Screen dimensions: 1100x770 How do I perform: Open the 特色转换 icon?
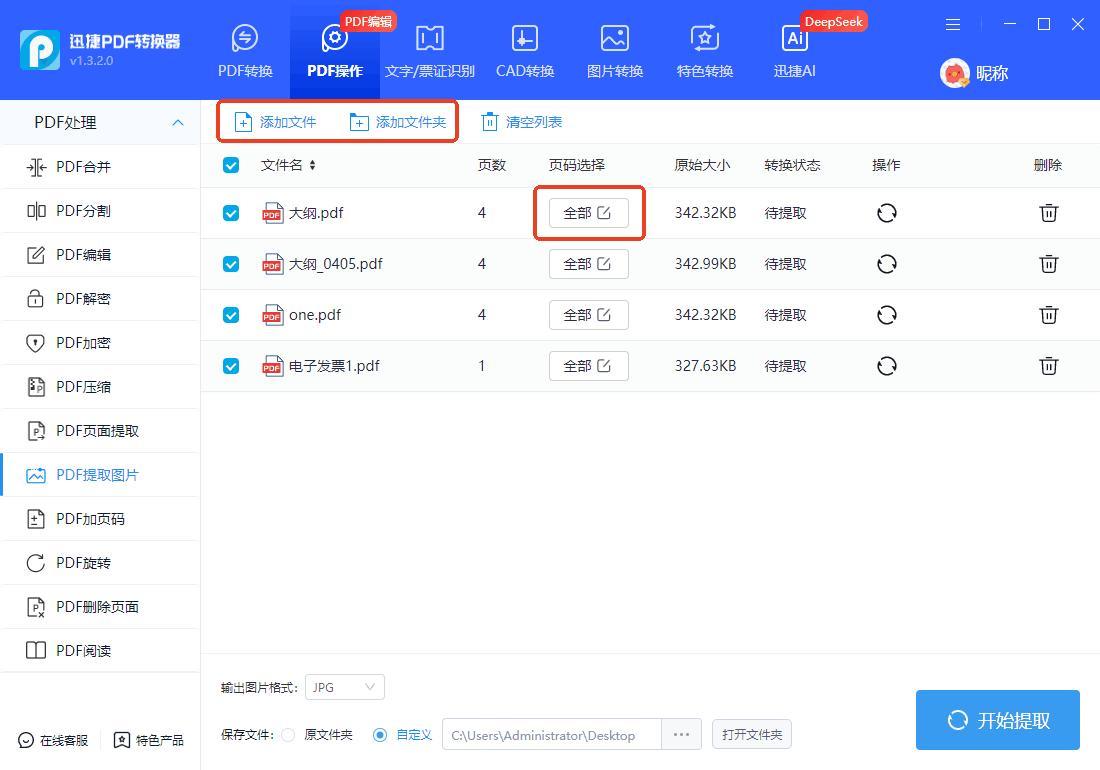[x=704, y=39]
